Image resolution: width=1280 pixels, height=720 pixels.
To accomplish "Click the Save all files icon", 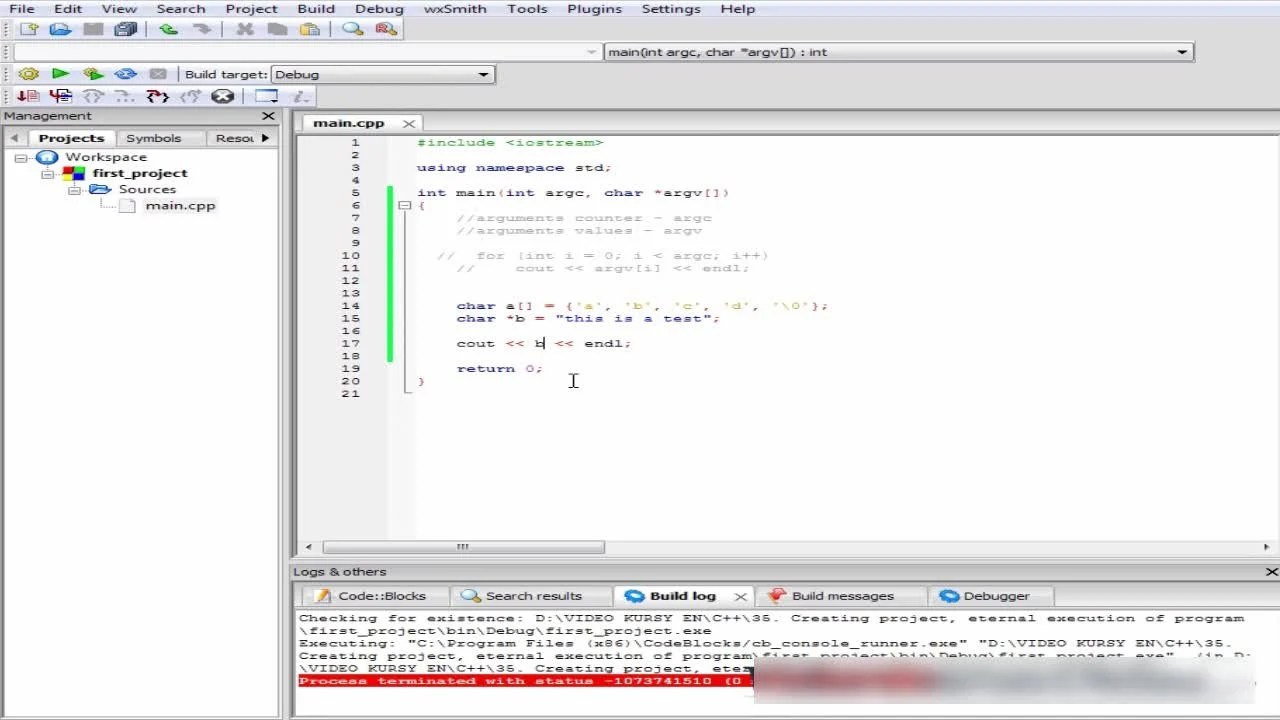I will tap(125, 29).
